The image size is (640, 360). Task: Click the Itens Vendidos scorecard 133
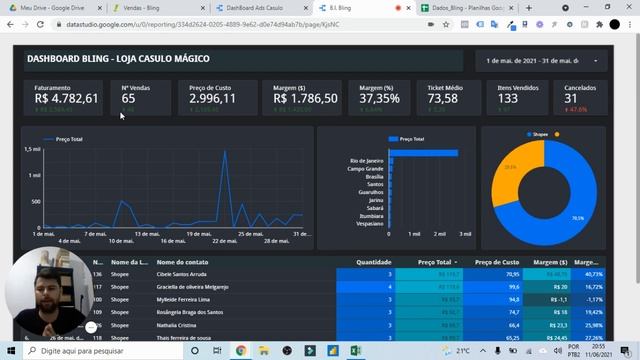pos(517,98)
